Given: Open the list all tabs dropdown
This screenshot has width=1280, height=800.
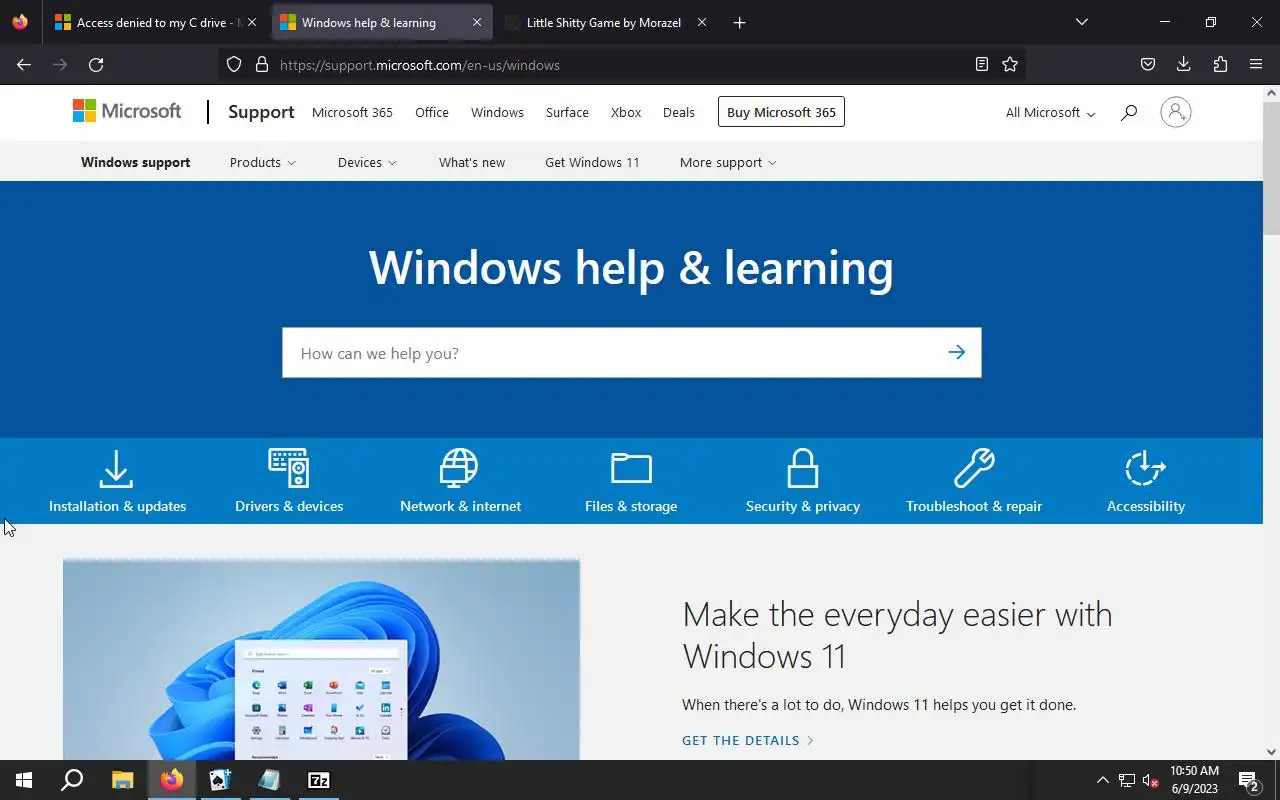Looking at the screenshot, I should coord(1081,22).
